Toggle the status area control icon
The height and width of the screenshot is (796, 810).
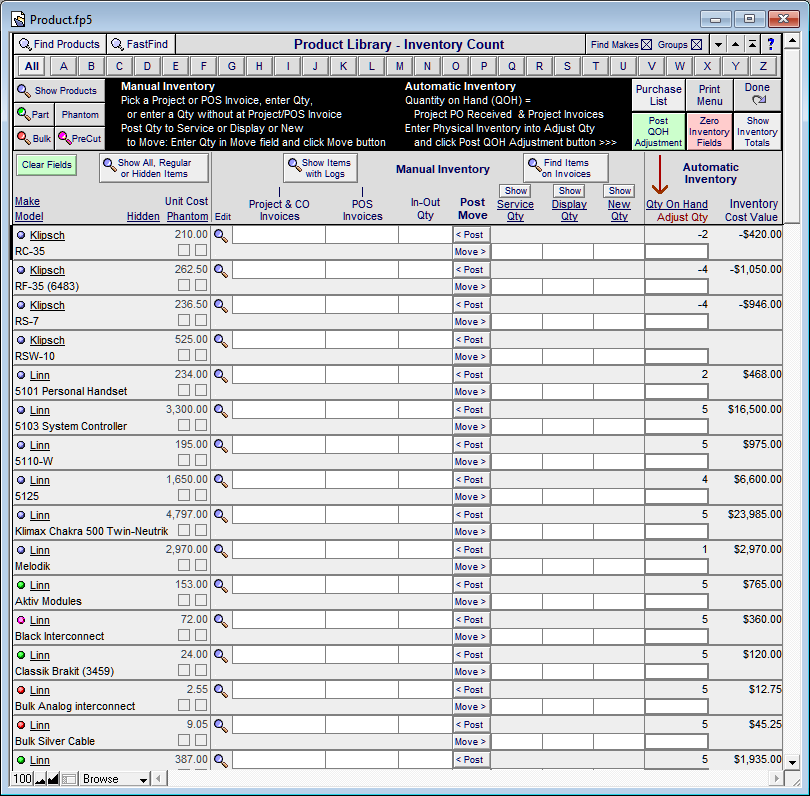tap(69, 778)
